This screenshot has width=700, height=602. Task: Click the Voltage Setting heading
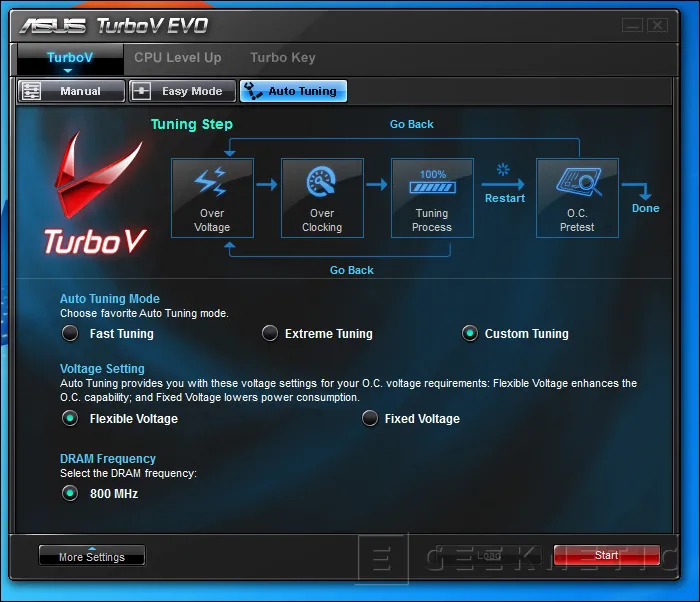point(102,369)
